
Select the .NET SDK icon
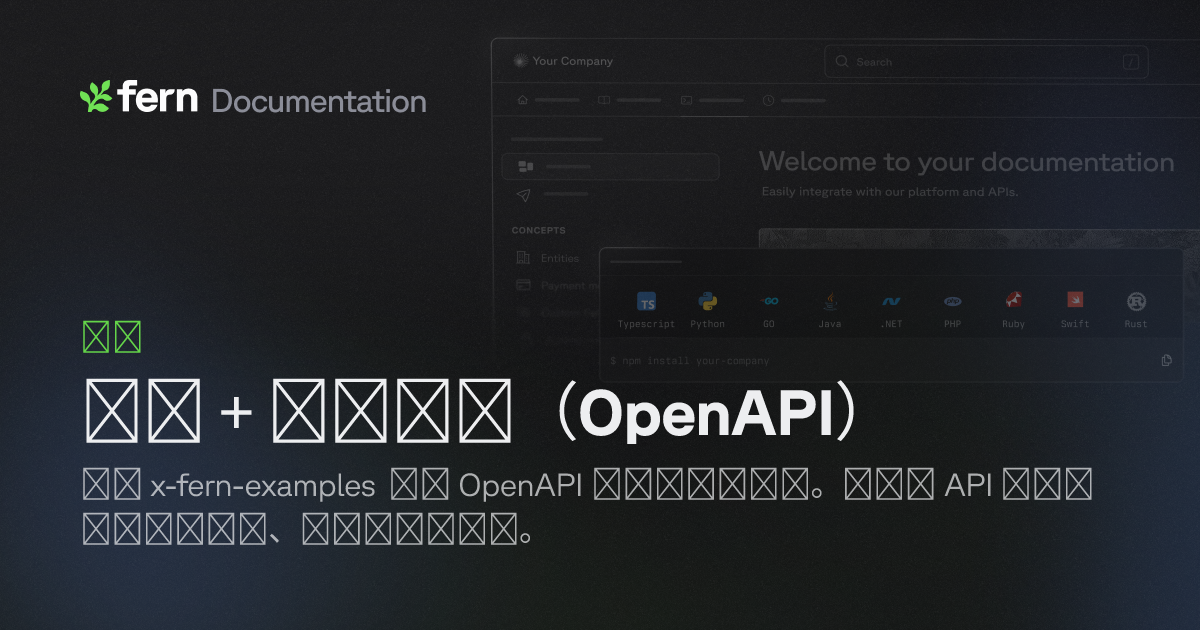(x=891, y=301)
